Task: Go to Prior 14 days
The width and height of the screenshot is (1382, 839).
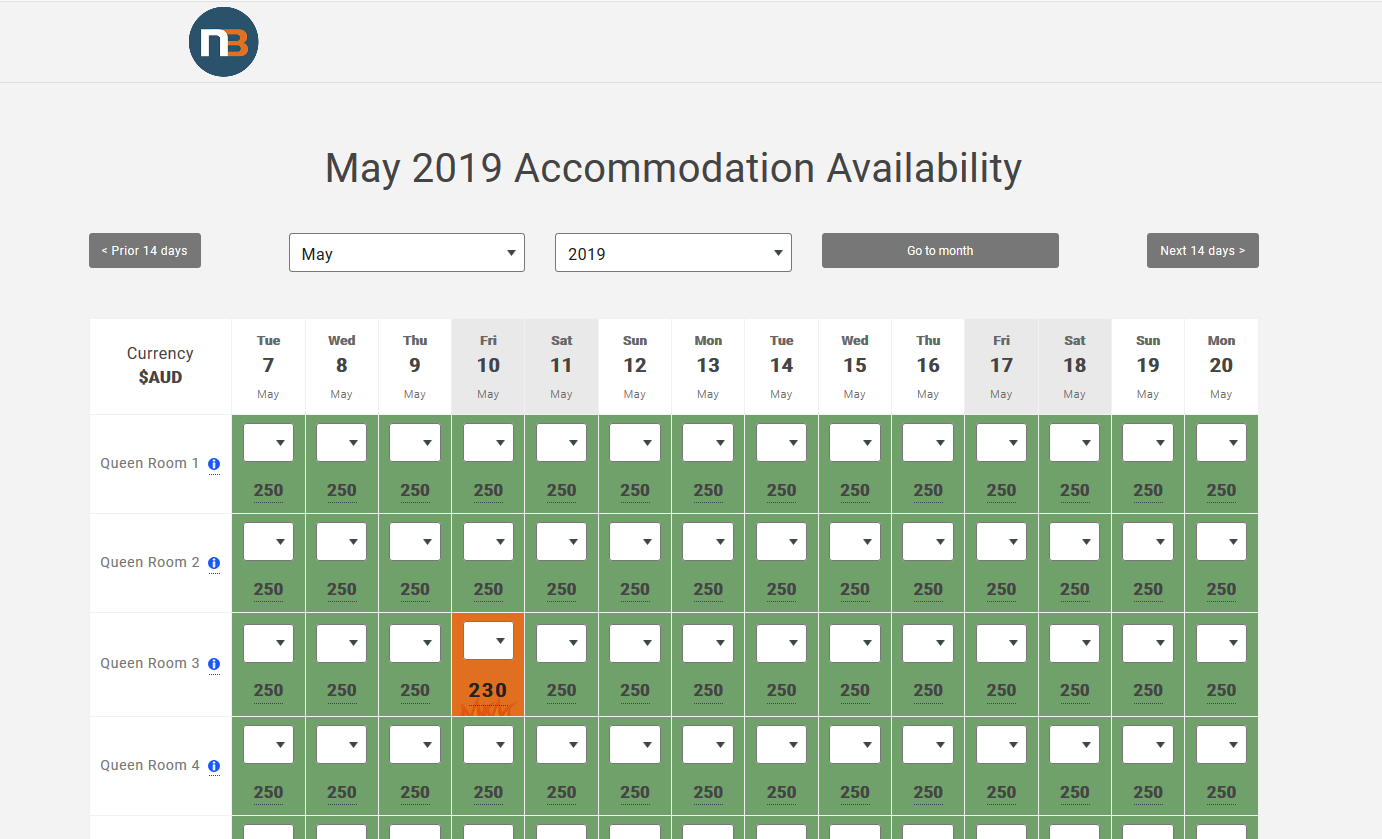Action: (x=145, y=251)
